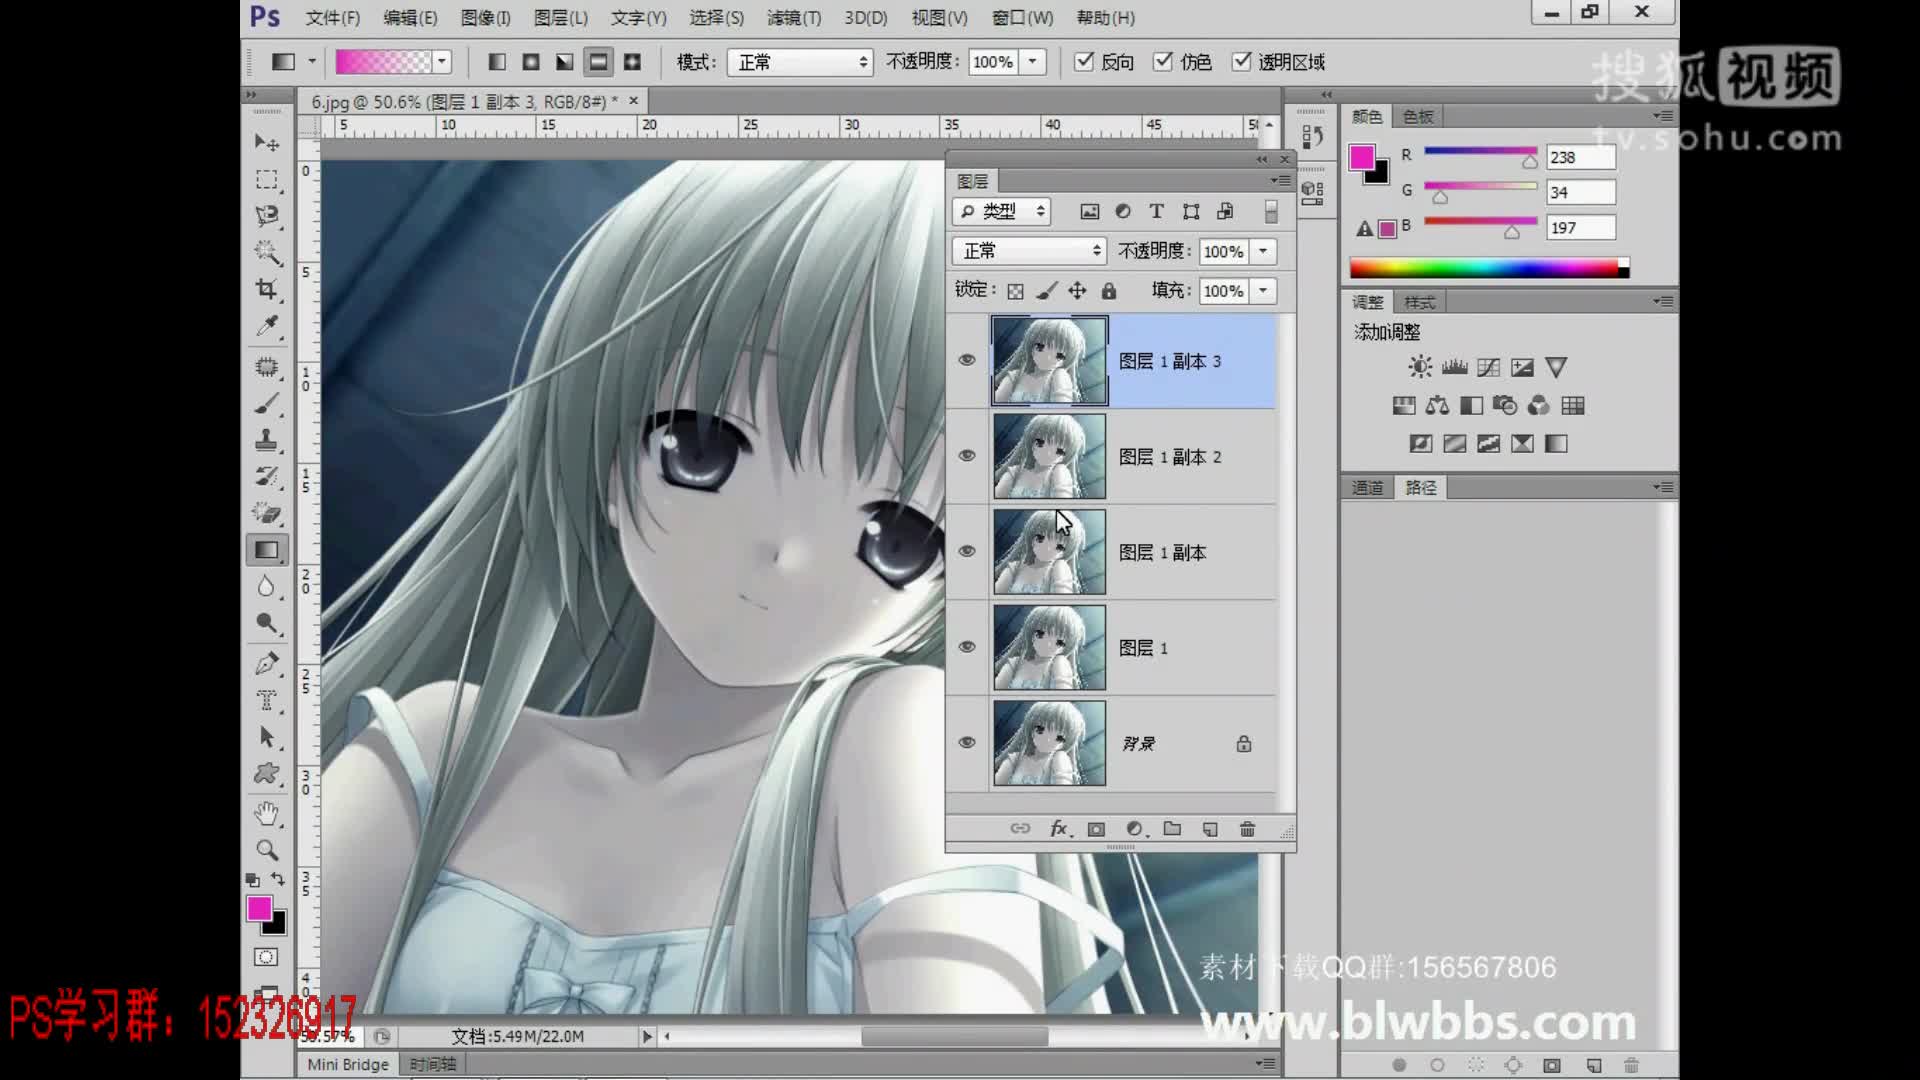Click the foreground color in toolbox
This screenshot has height=1080, width=1920.
tap(259, 908)
